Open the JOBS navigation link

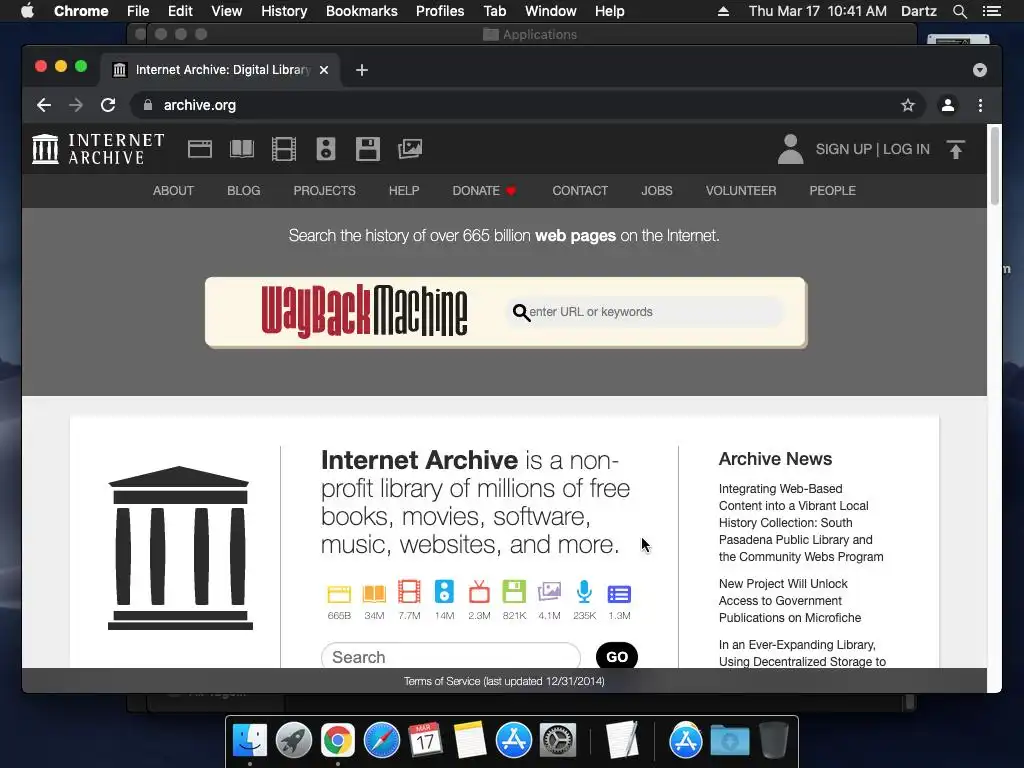[656, 191]
